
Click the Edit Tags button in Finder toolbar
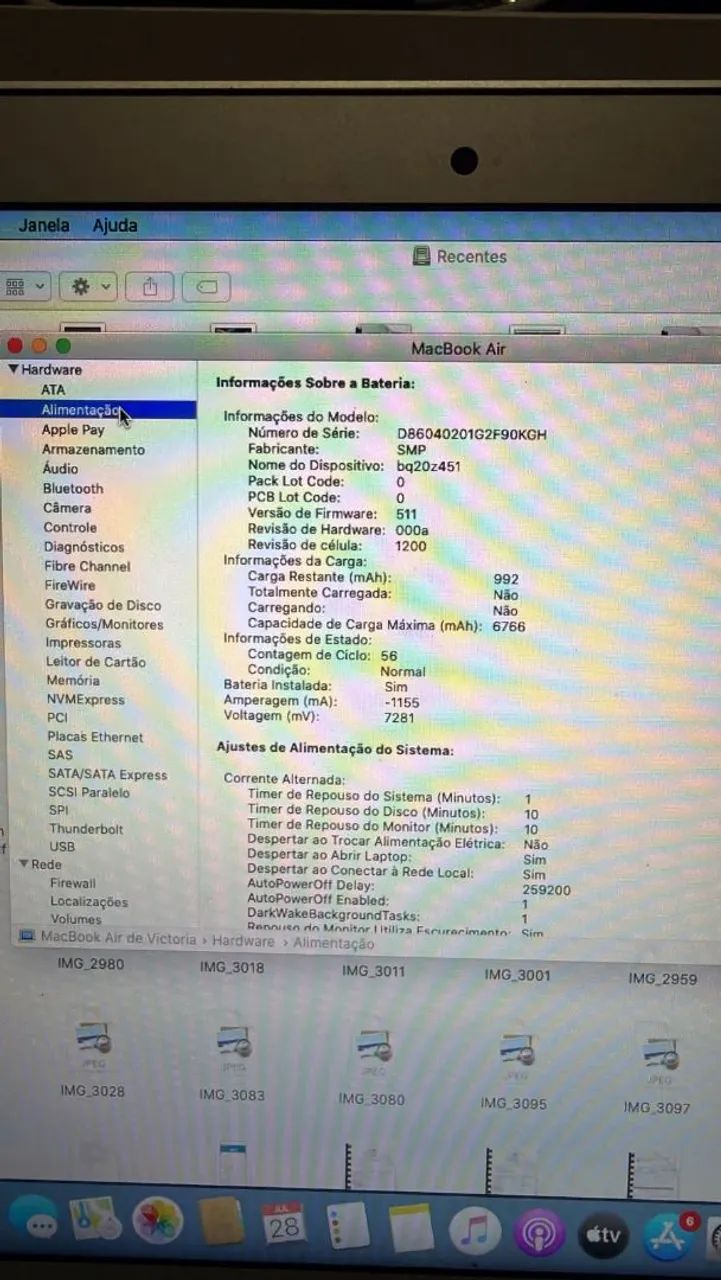tap(206, 288)
